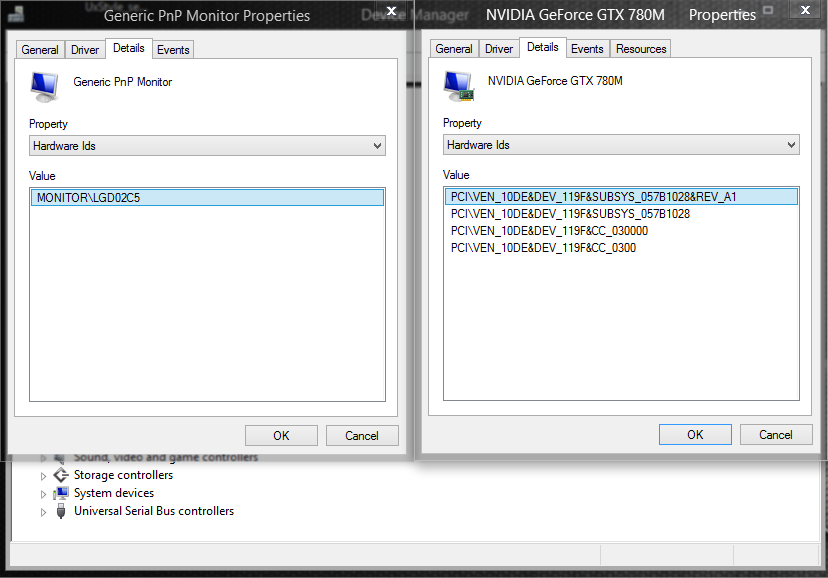Image resolution: width=828 pixels, height=578 pixels.
Task: Click the Generic PnP Monitor Properties title bar icon
Action: click(15, 14)
